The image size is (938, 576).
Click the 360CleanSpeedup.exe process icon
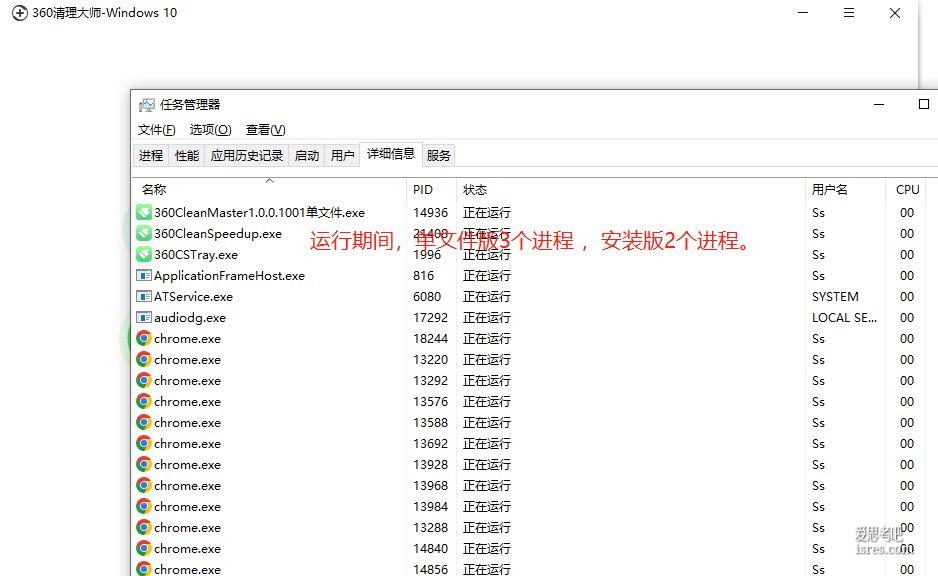point(144,233)
